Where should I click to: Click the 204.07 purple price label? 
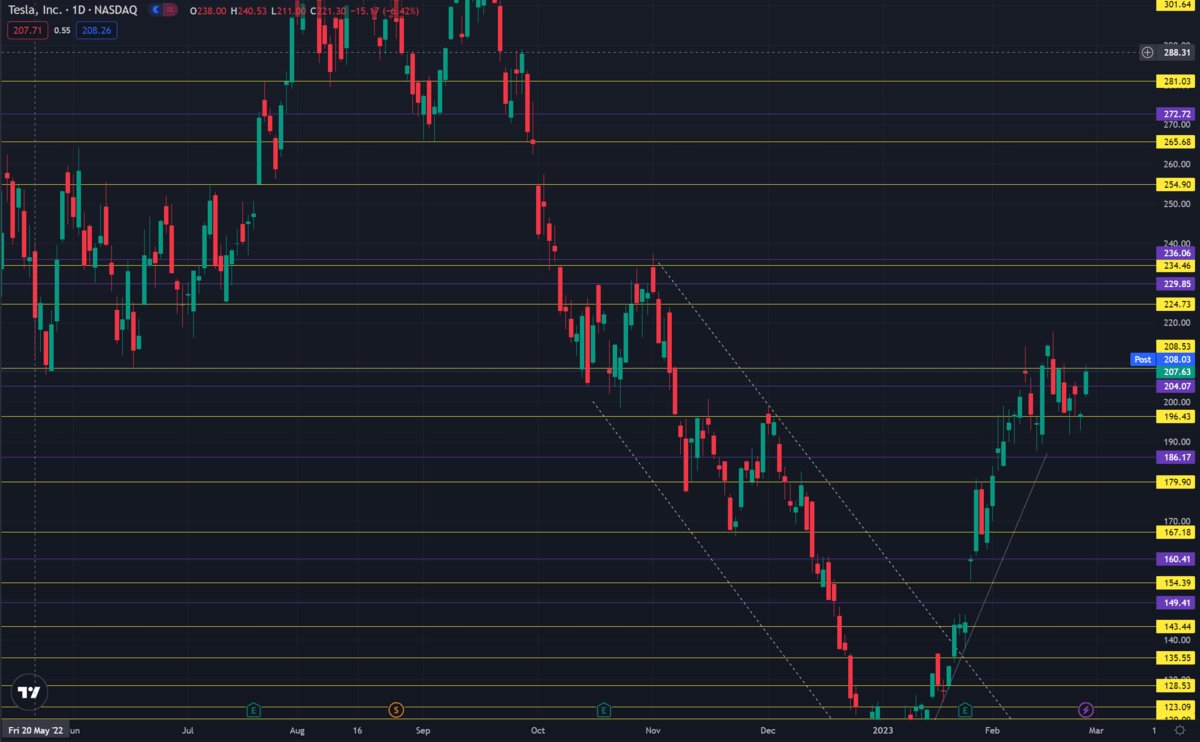(1176, 386)
